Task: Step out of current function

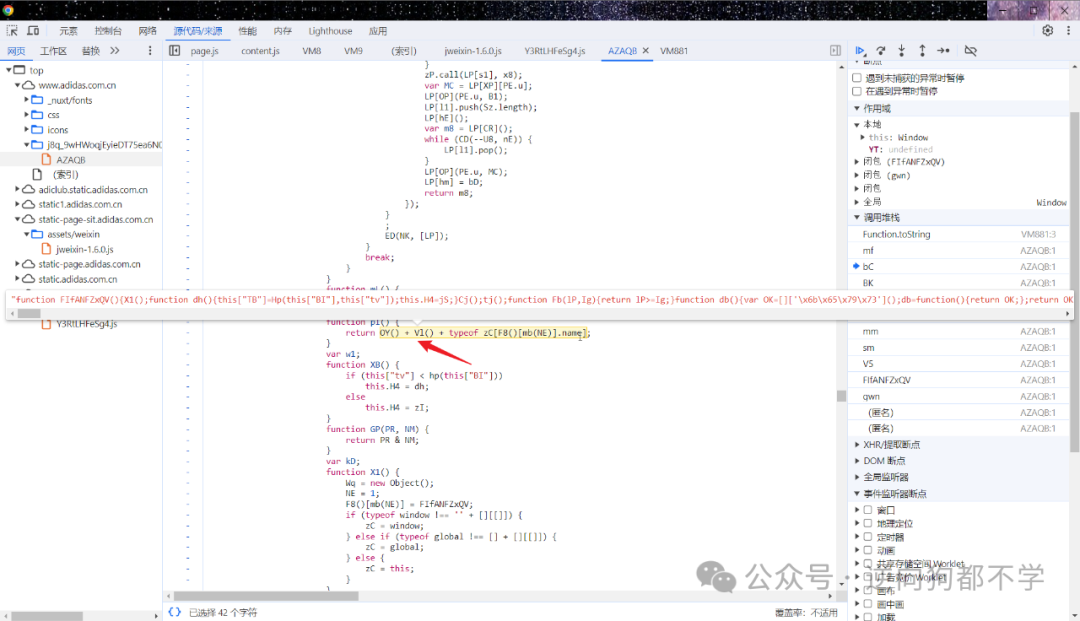Action: click(922, 51)
